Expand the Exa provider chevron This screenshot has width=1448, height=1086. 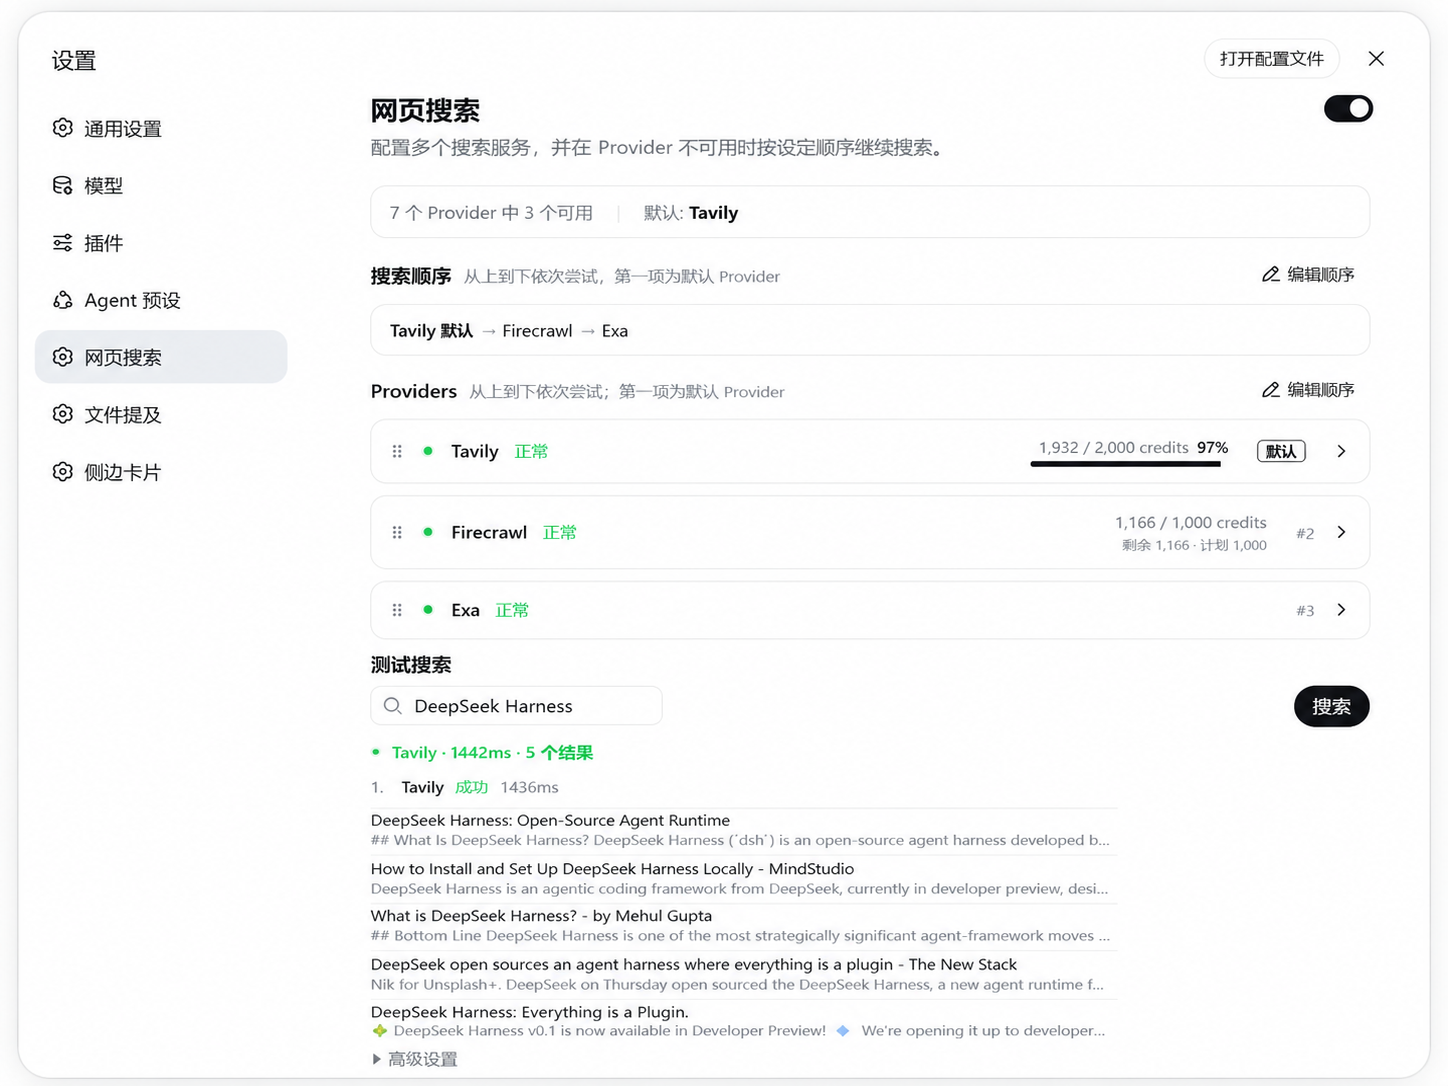pyautogui.click(x=1342, y=610)
